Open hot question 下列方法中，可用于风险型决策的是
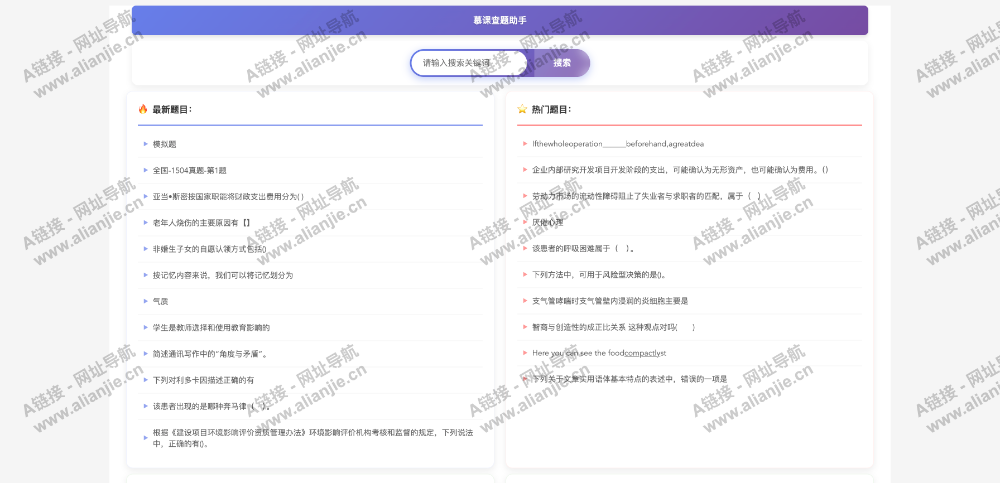The height and width of the screenshot is (483, 1000). (x=598, y=275)
